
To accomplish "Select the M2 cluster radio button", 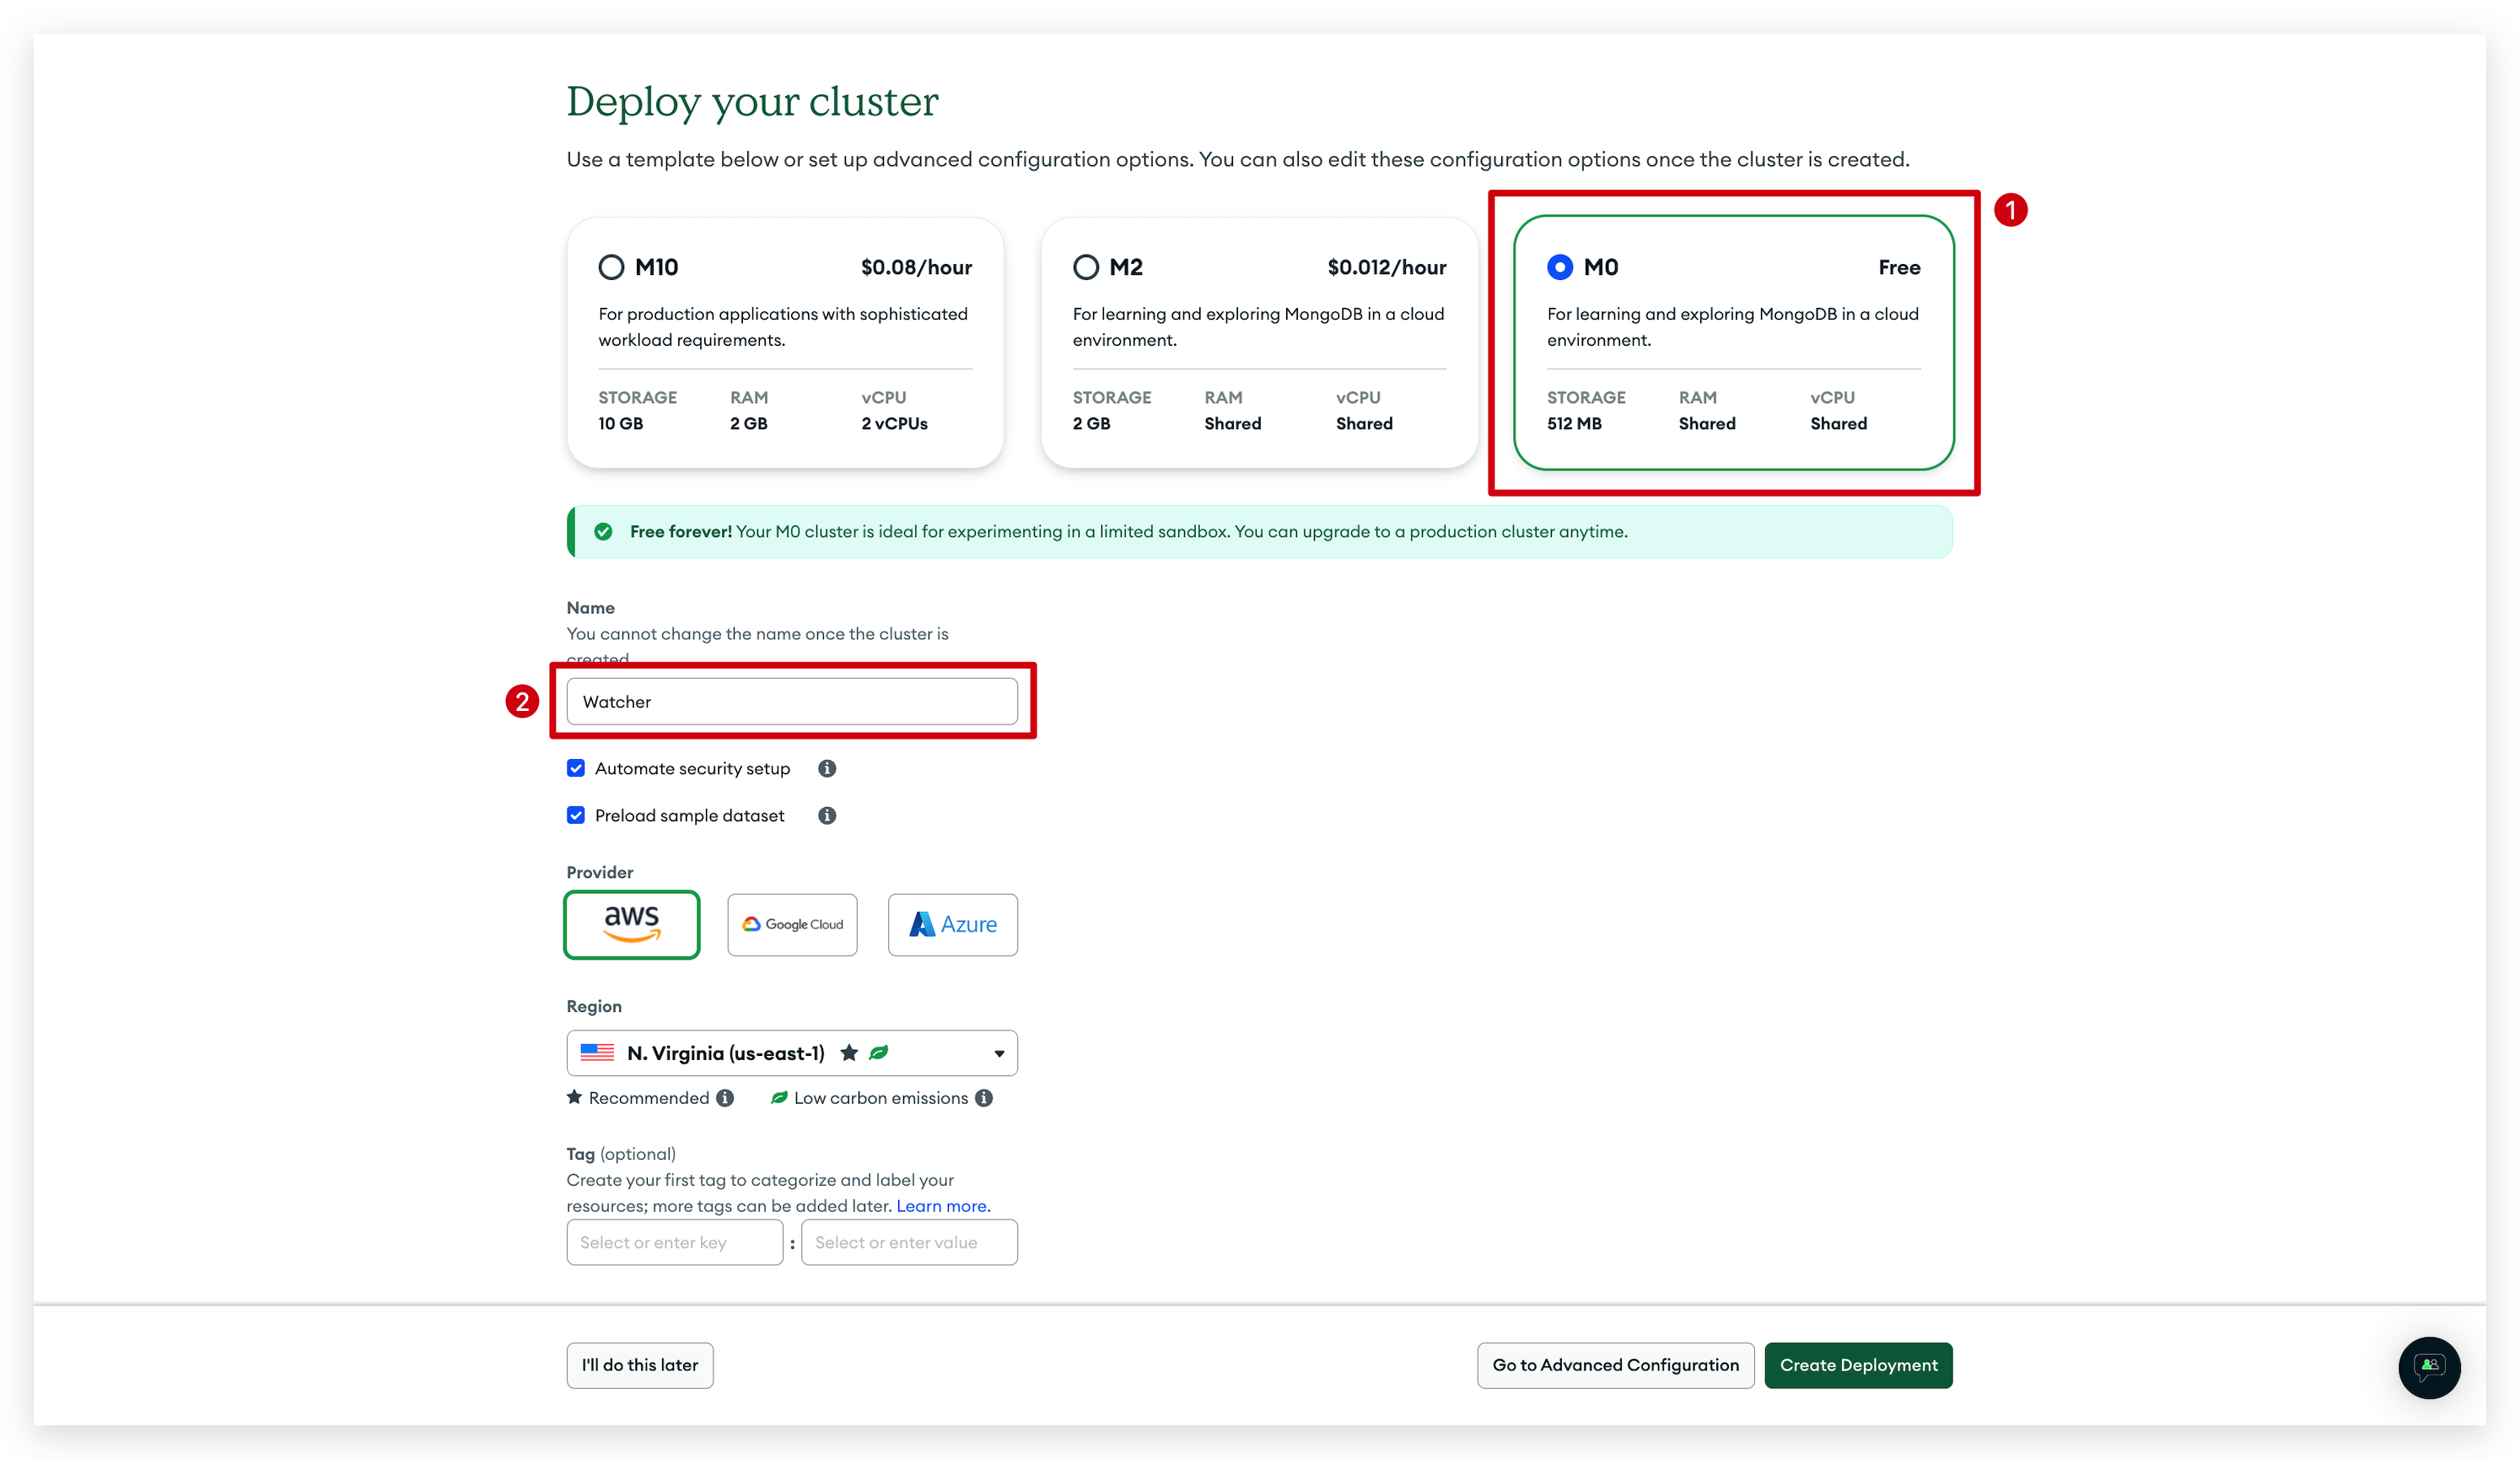I will [x=1086, y=267].
